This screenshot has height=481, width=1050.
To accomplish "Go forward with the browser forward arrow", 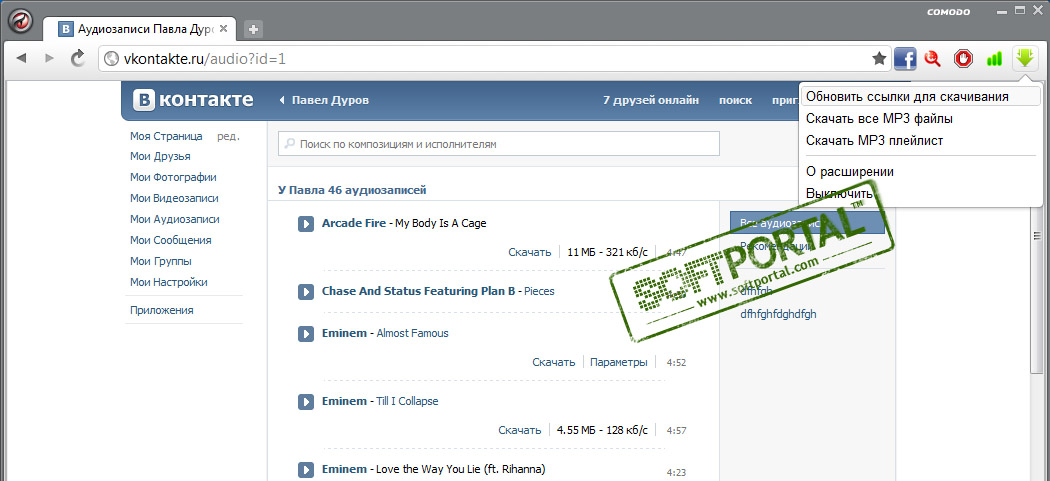I will tap(50, 58).
